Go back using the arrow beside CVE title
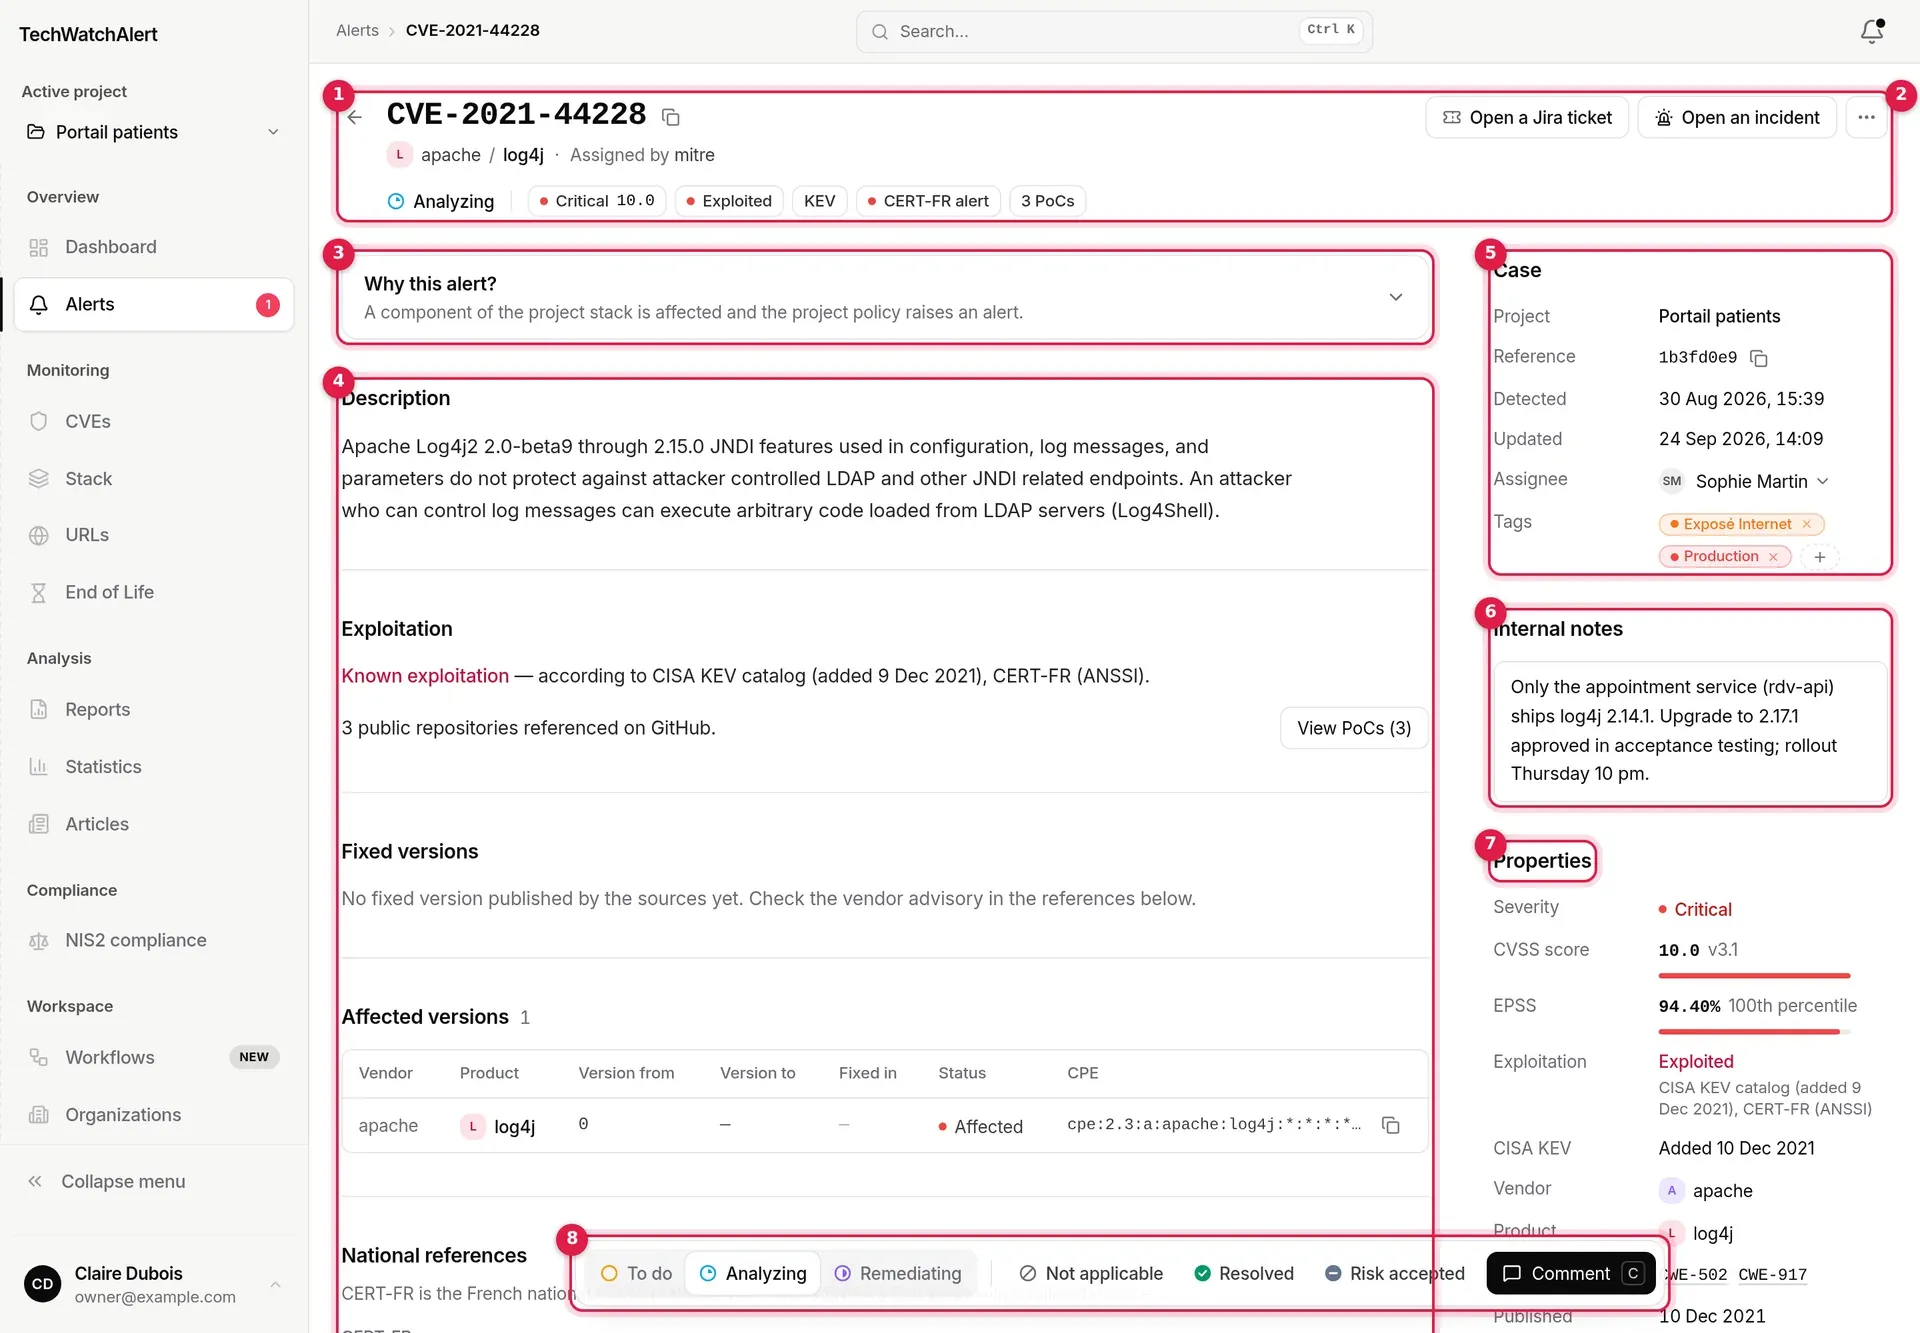The height and width of the screenshot is (1333, 1920). (355, 117)
